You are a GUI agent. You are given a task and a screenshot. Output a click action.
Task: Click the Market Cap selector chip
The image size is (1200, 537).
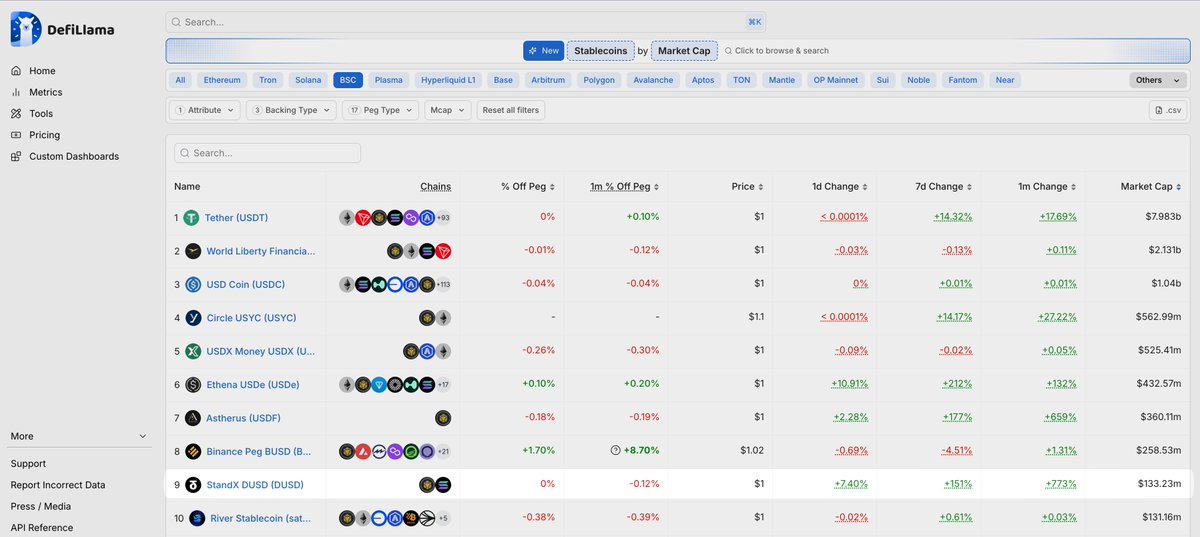[x=684, y=50]
